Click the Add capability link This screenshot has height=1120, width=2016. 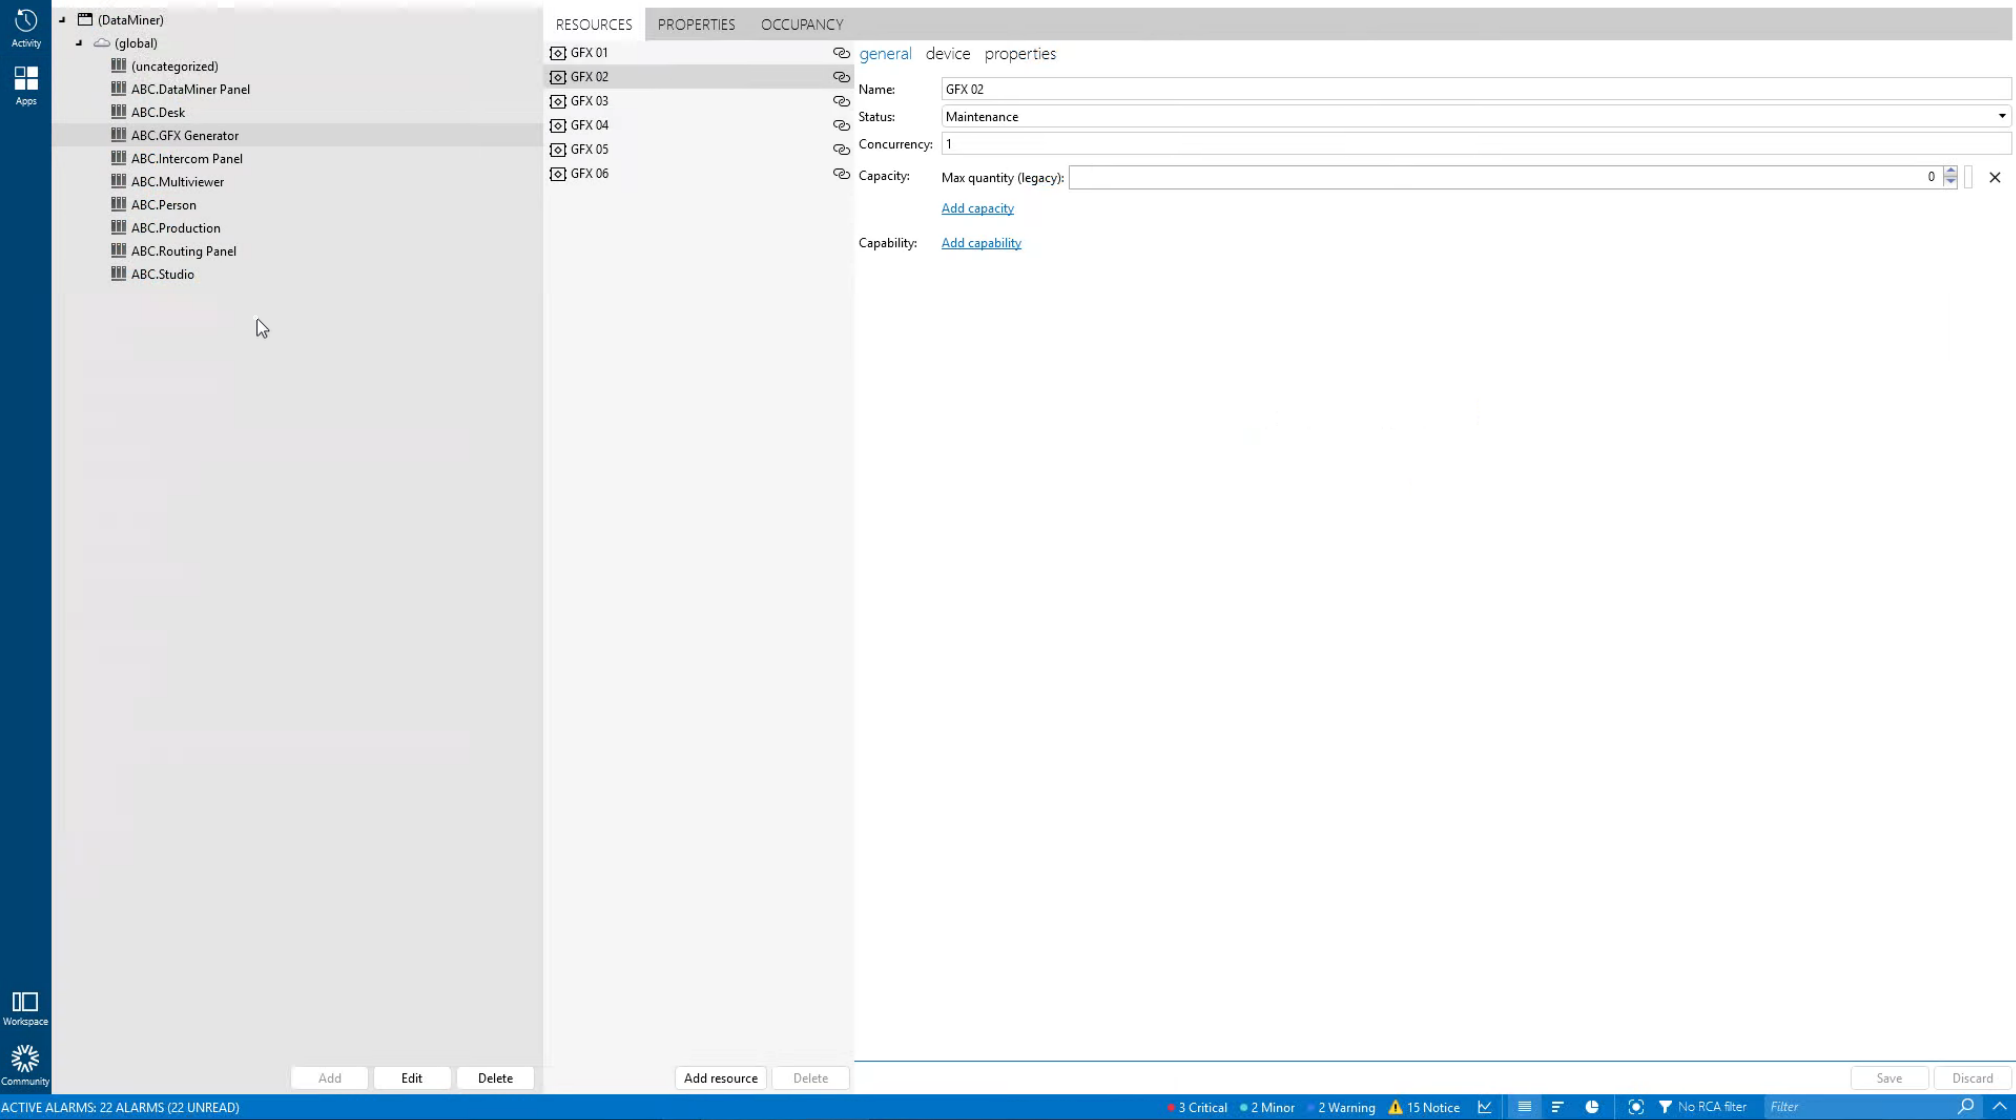981,243
